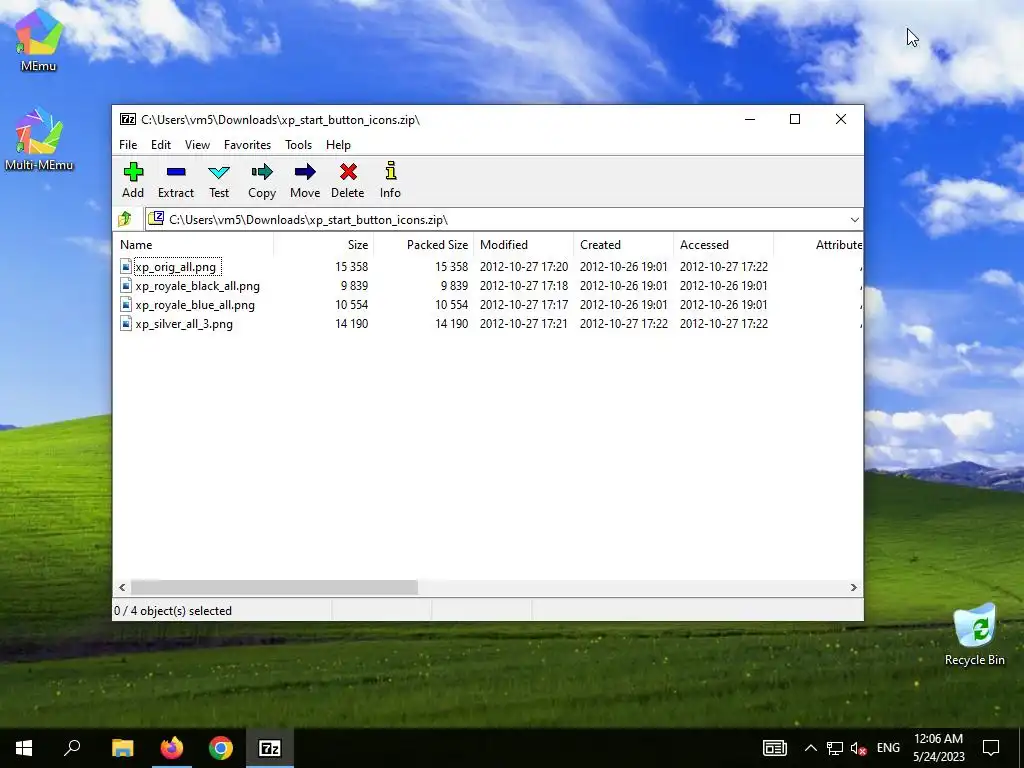Screen dimensions: 1024x768
Task: Sort files by the Size column
Action: (x=323, y=245)
